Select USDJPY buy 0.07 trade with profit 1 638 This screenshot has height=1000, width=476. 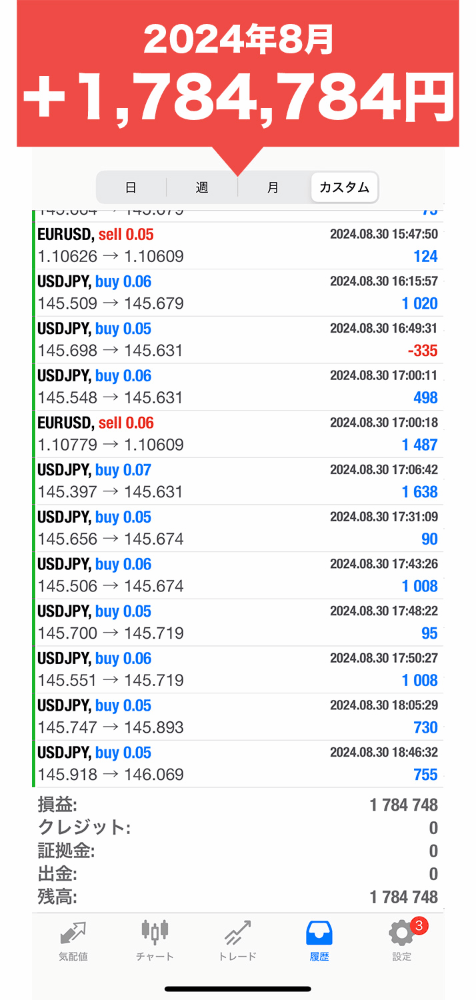(x=237, y=482)
